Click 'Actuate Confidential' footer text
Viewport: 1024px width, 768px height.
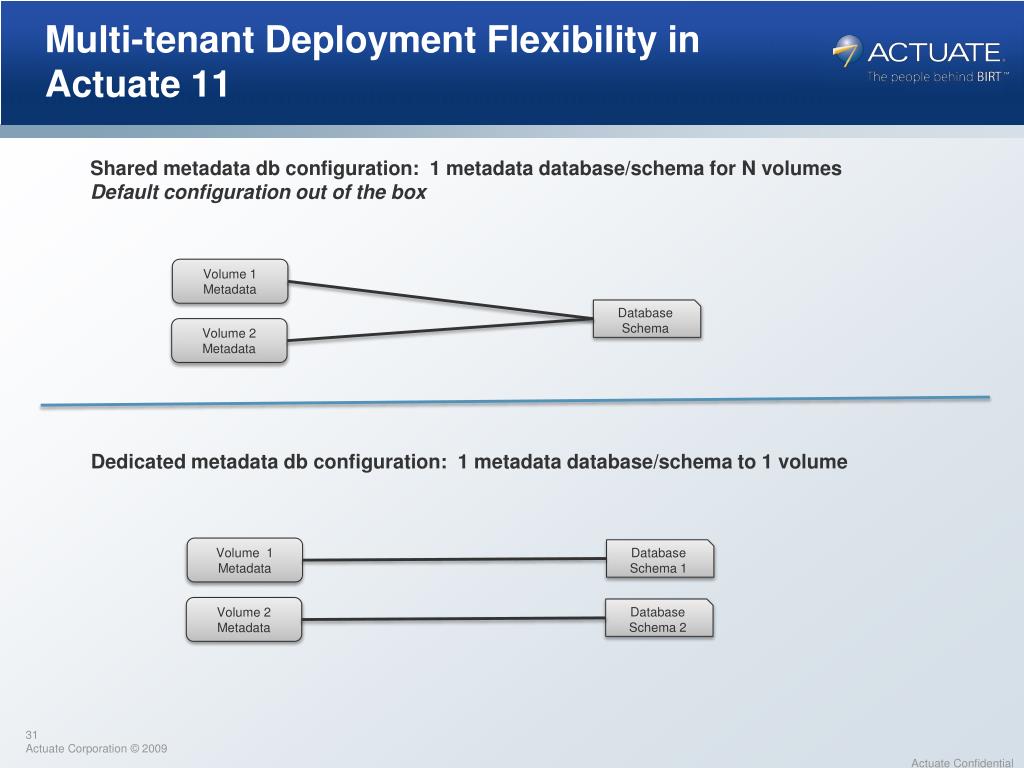pyautogui.click(x=962, y=762)
